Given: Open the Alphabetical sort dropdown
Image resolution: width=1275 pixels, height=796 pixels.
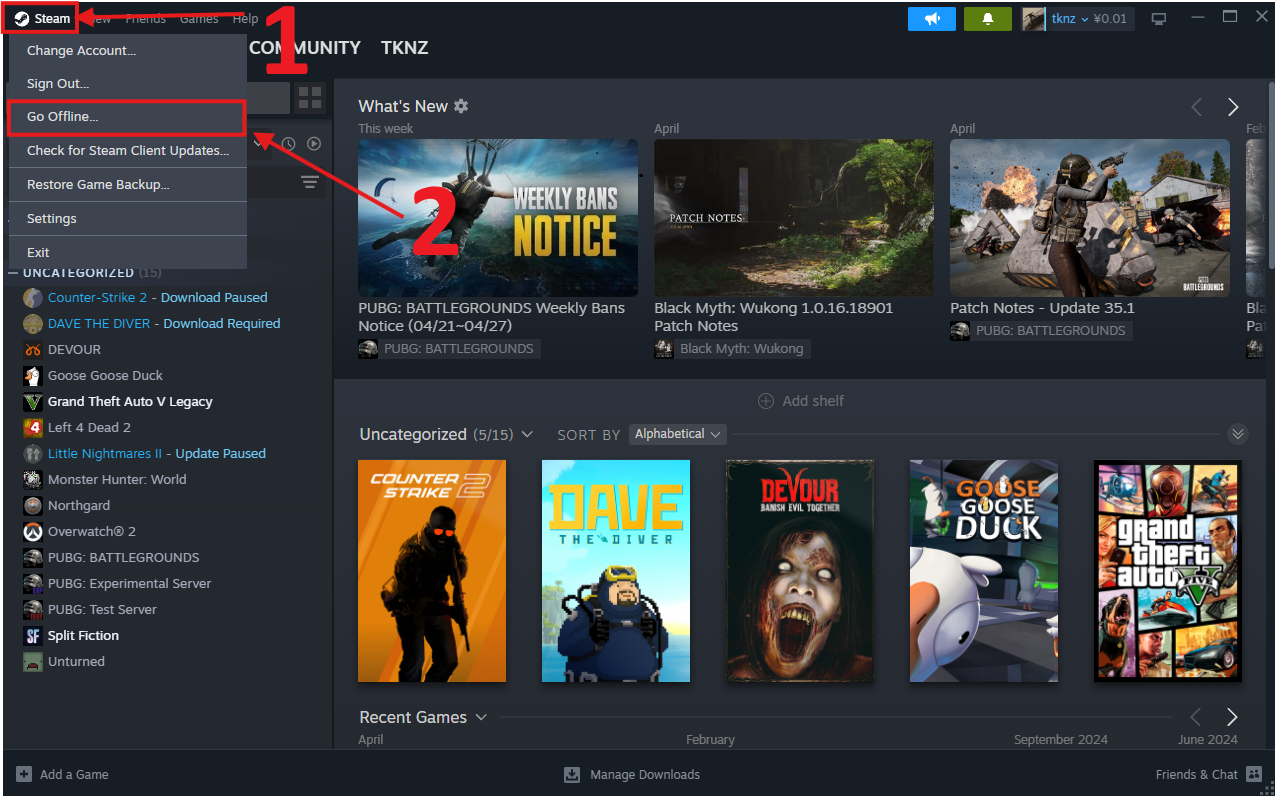Looking at the screenshot, I should [x=677, y=434].
